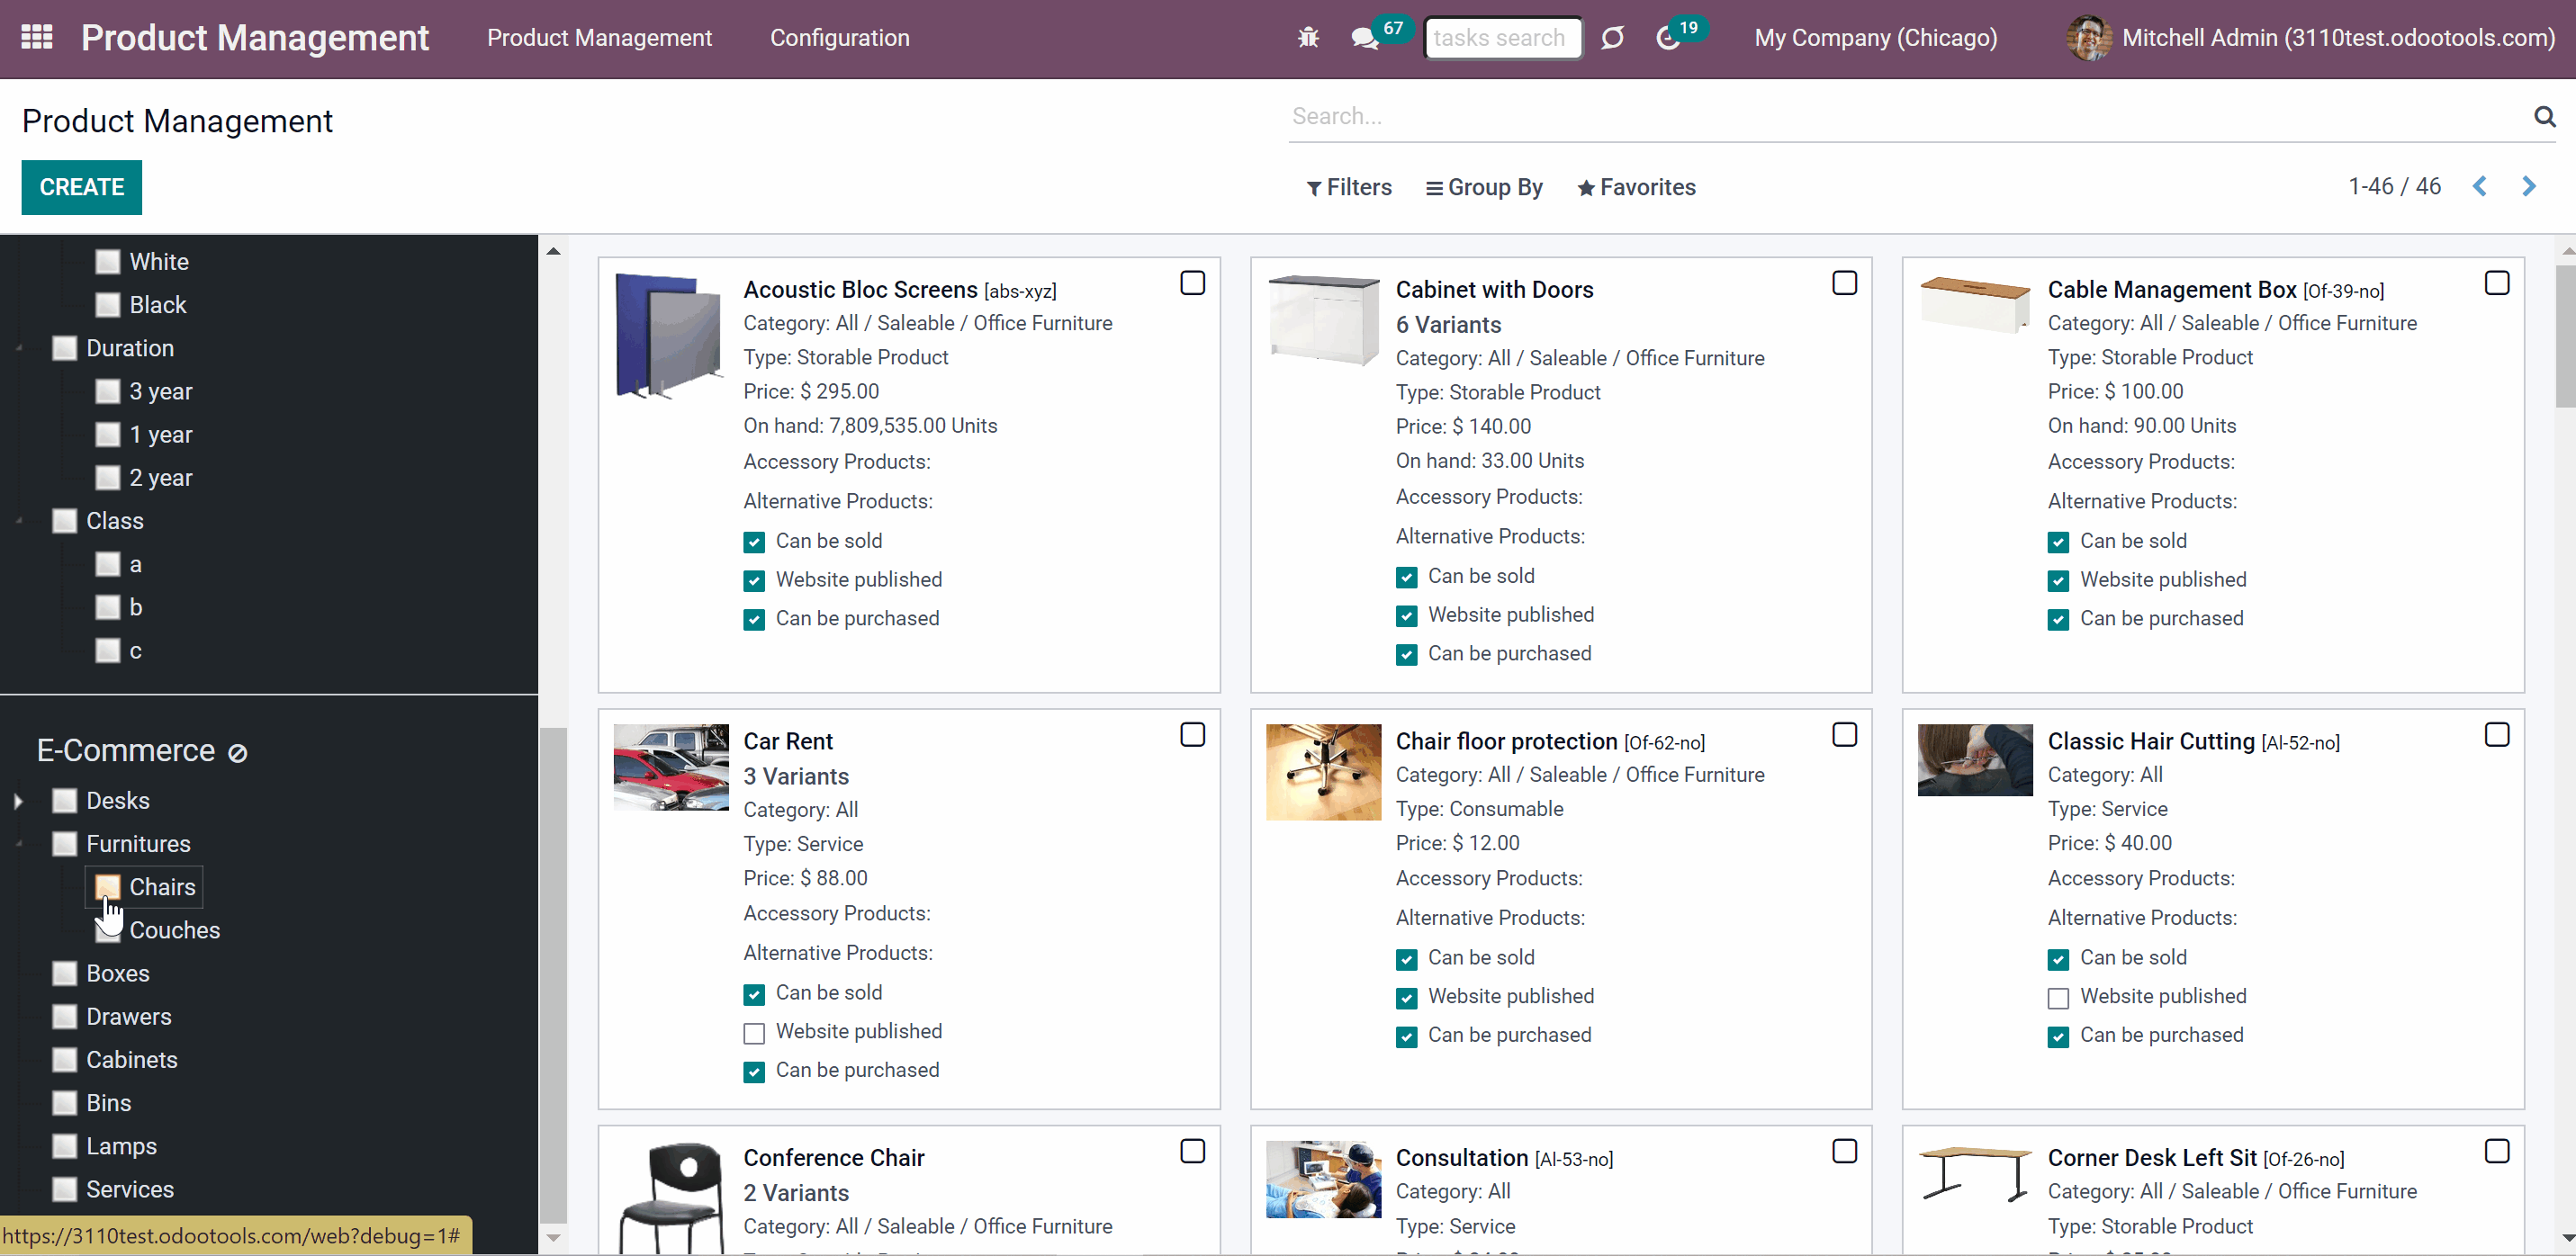Select the Drawers category

129,1016
